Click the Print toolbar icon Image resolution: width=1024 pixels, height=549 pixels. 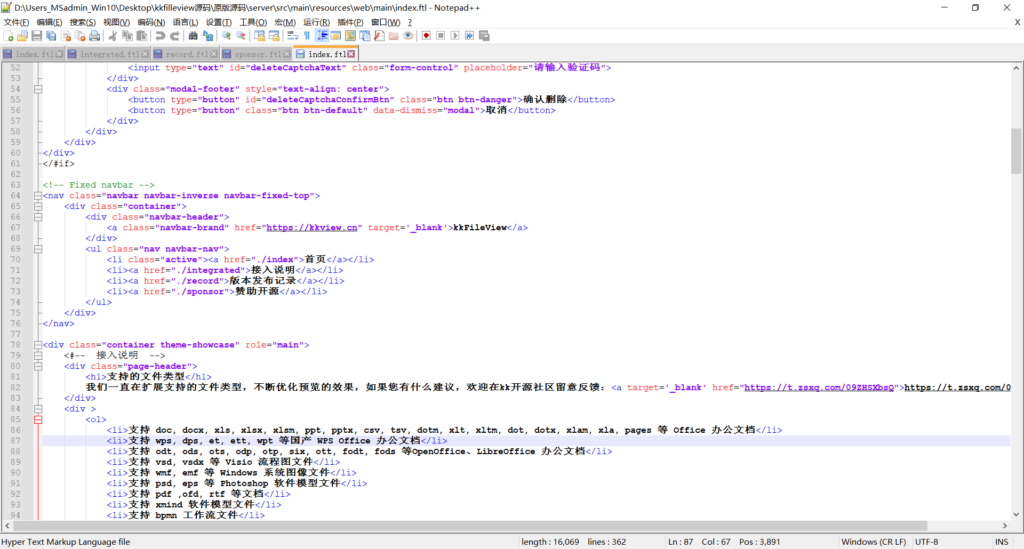point(94,36)
